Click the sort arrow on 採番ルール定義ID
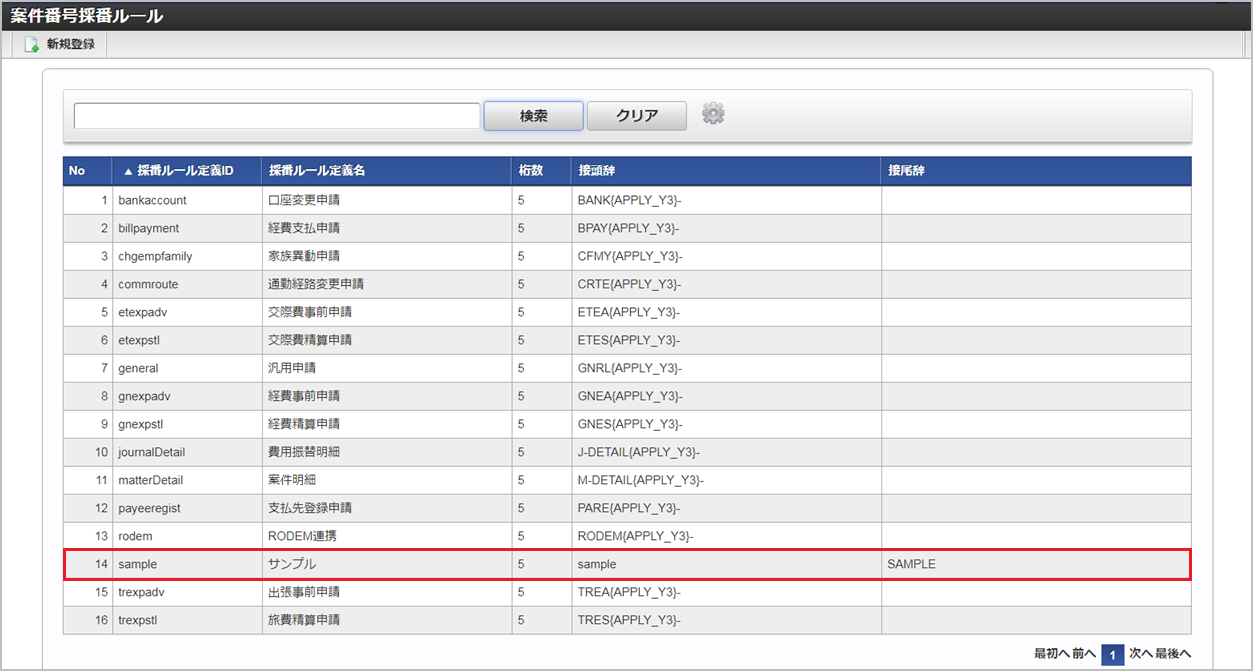 tap(127, 171)
